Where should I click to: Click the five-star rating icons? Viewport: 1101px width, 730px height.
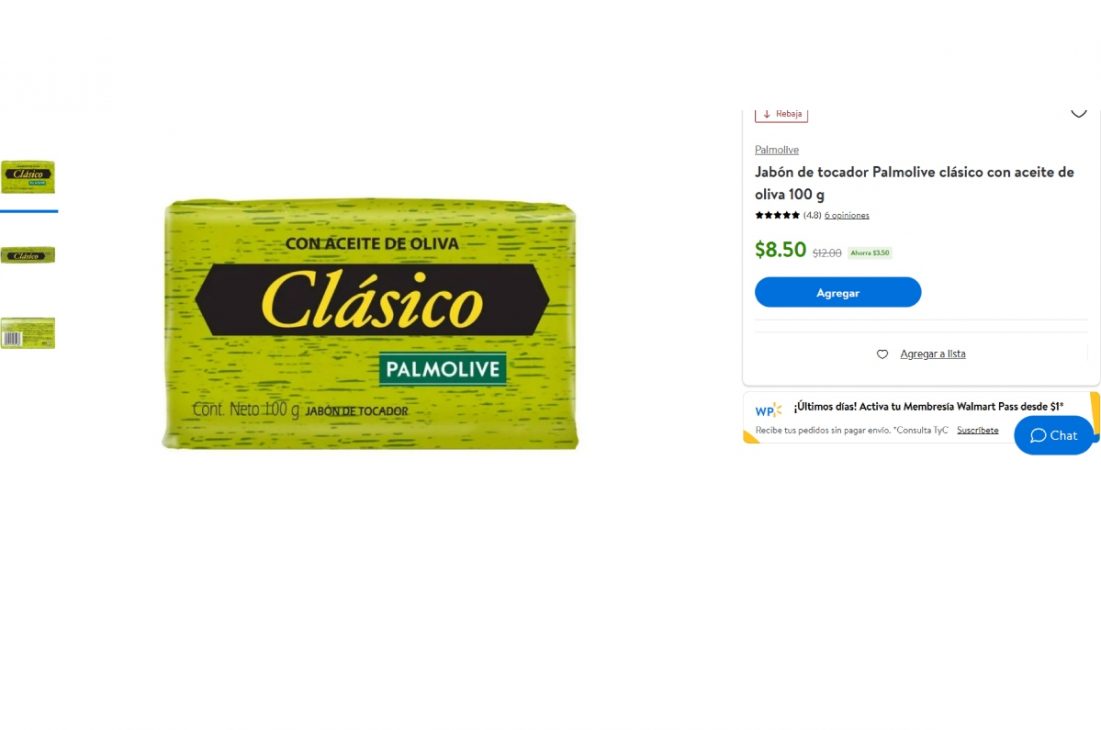coord(777,215)
